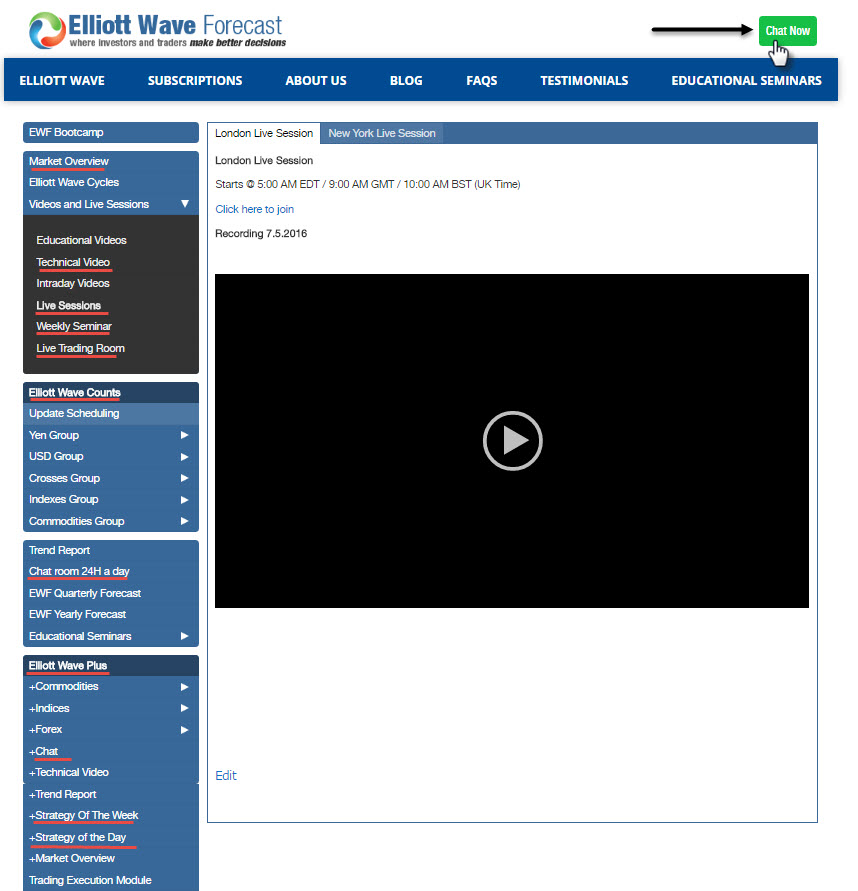Open Market Overview in the sidebar
Viewport: 858px width, 891px height.
111,161
